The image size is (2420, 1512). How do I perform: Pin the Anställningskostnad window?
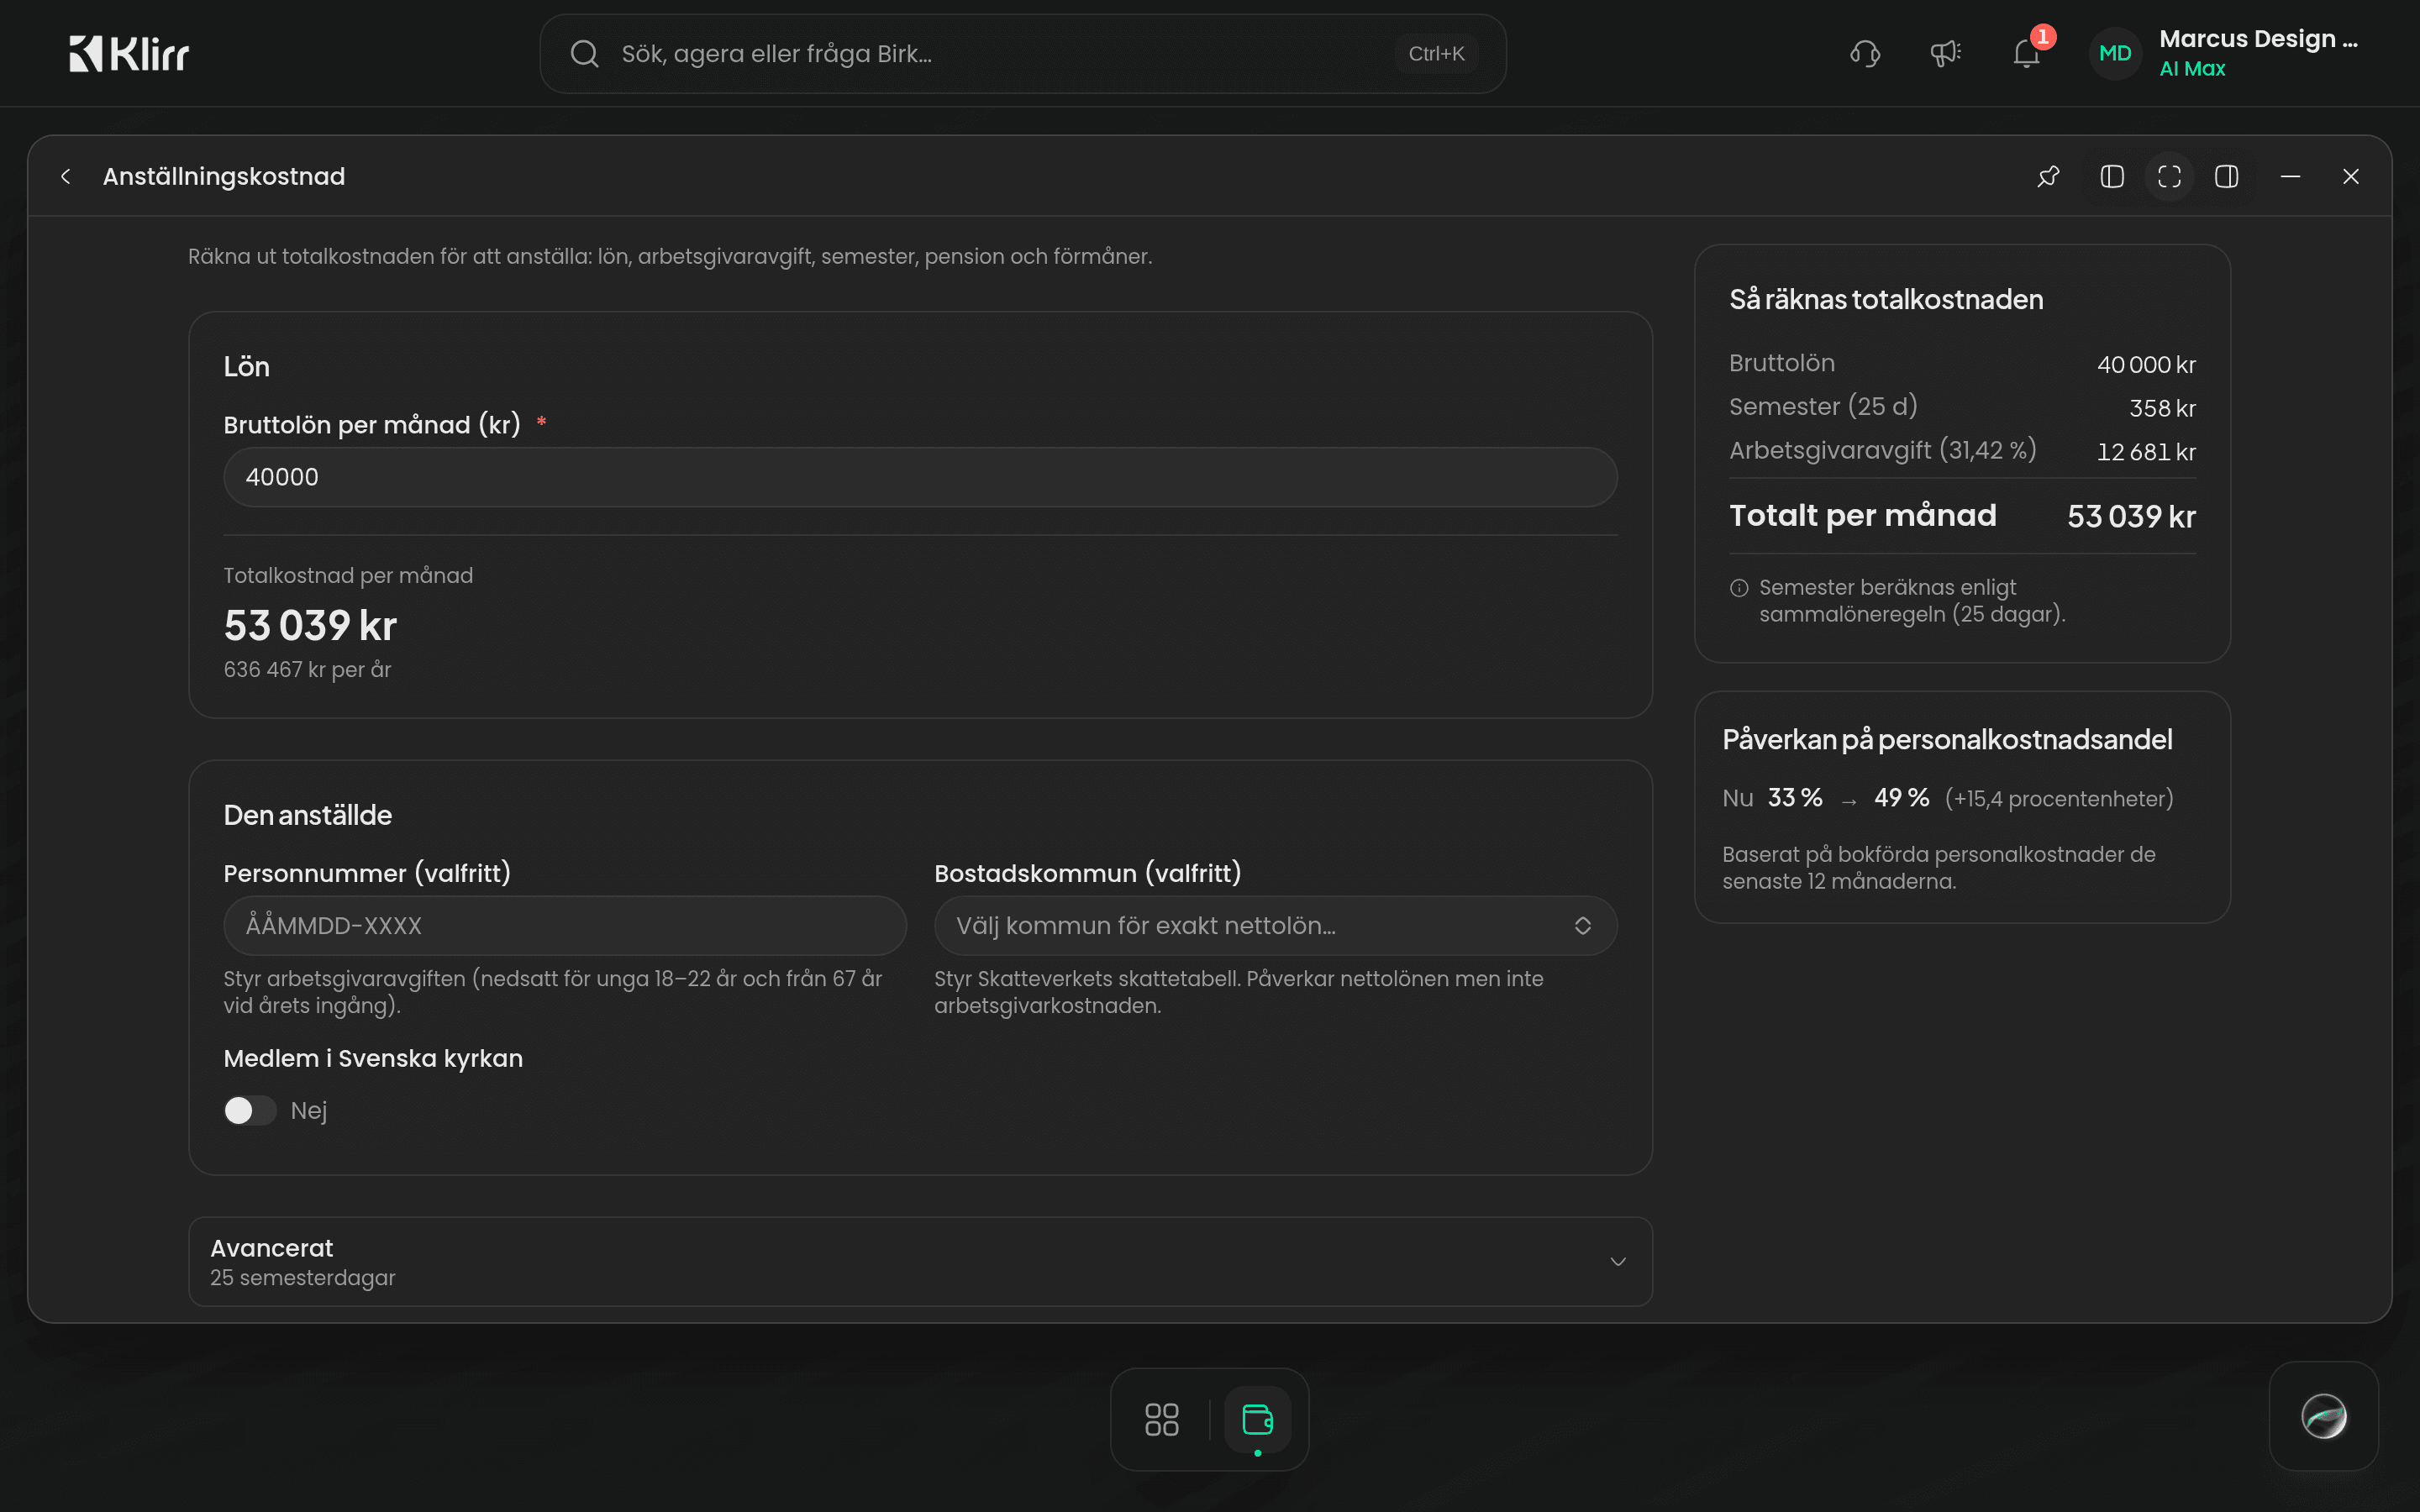(2048, 177)
